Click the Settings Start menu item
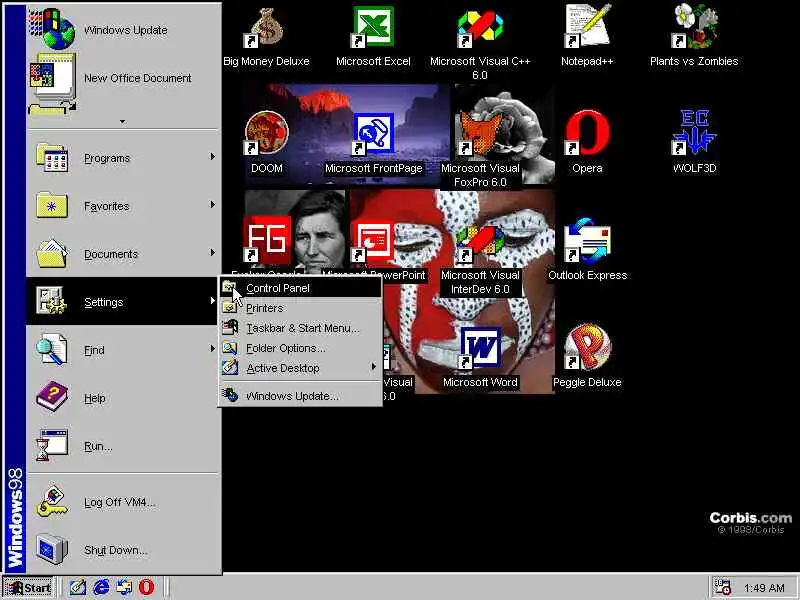The image size is (800, 600). [123, 302]
